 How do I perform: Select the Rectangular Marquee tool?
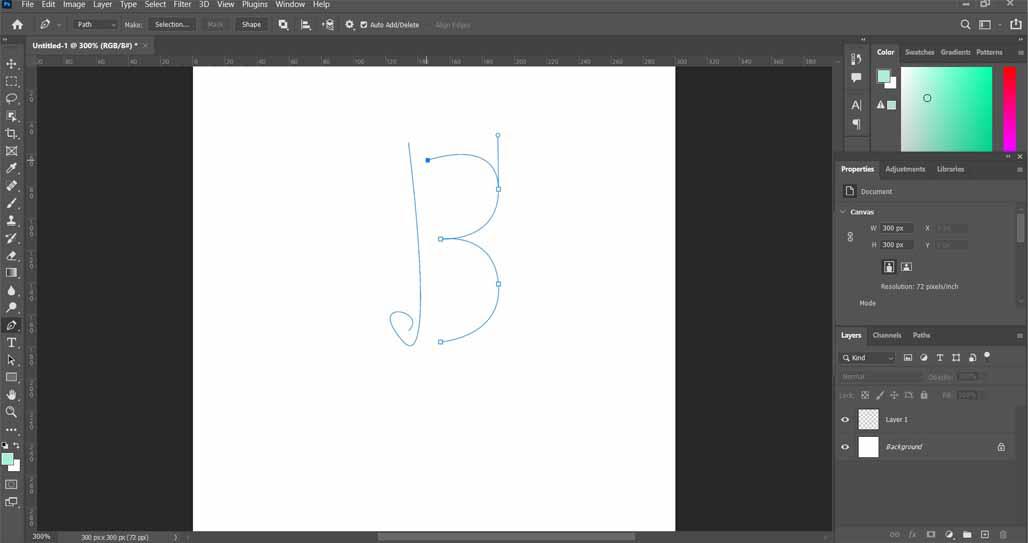click(11, 81)
